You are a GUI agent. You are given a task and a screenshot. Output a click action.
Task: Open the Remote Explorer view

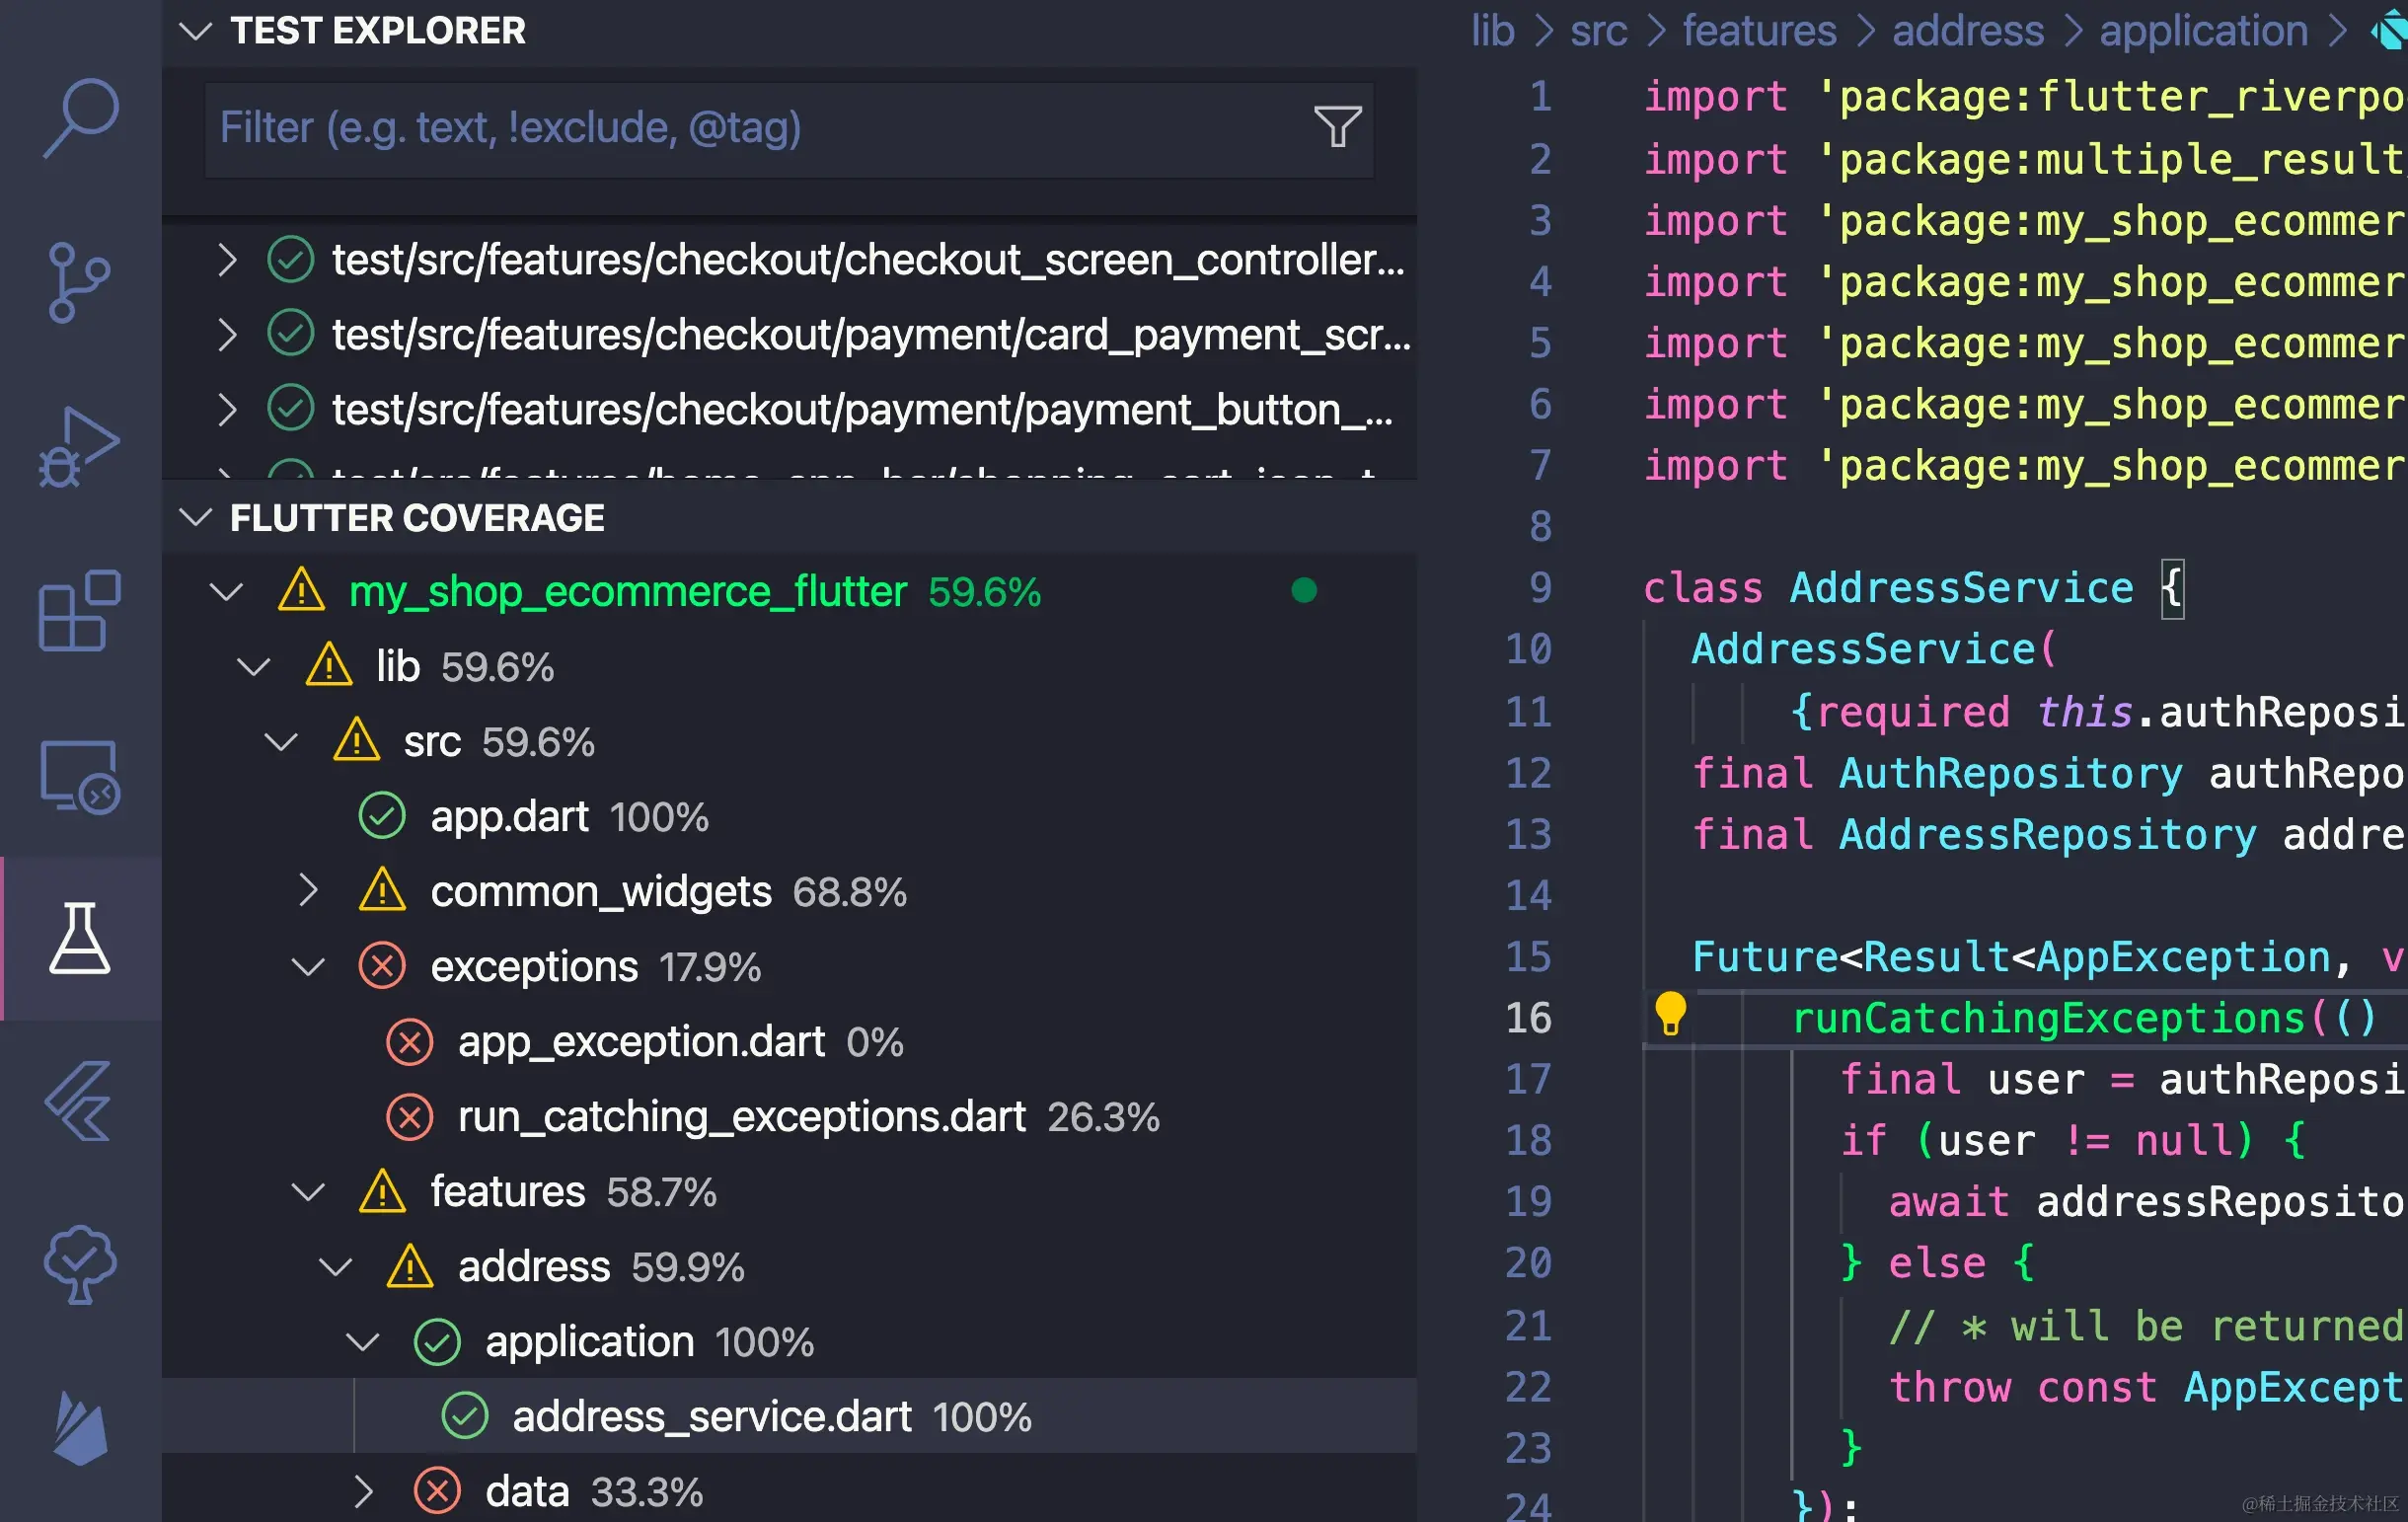point(80,776)
